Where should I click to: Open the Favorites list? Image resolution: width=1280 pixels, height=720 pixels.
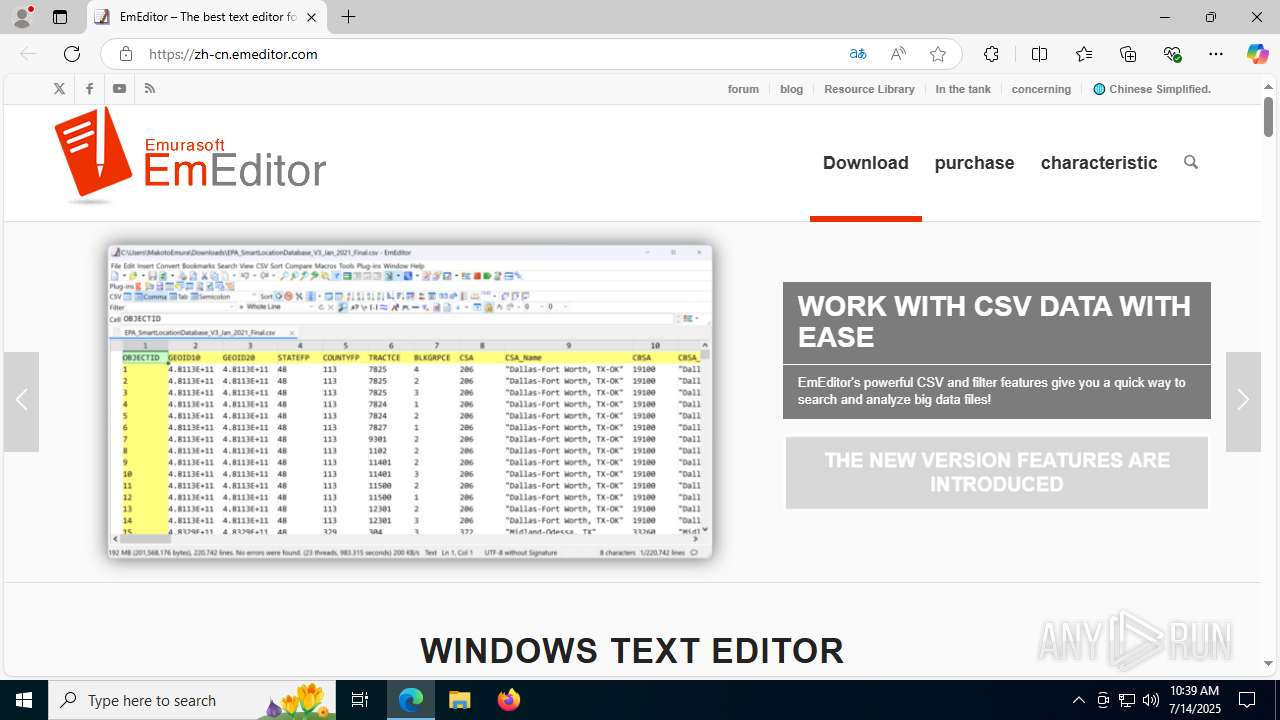pos(1084,54)
